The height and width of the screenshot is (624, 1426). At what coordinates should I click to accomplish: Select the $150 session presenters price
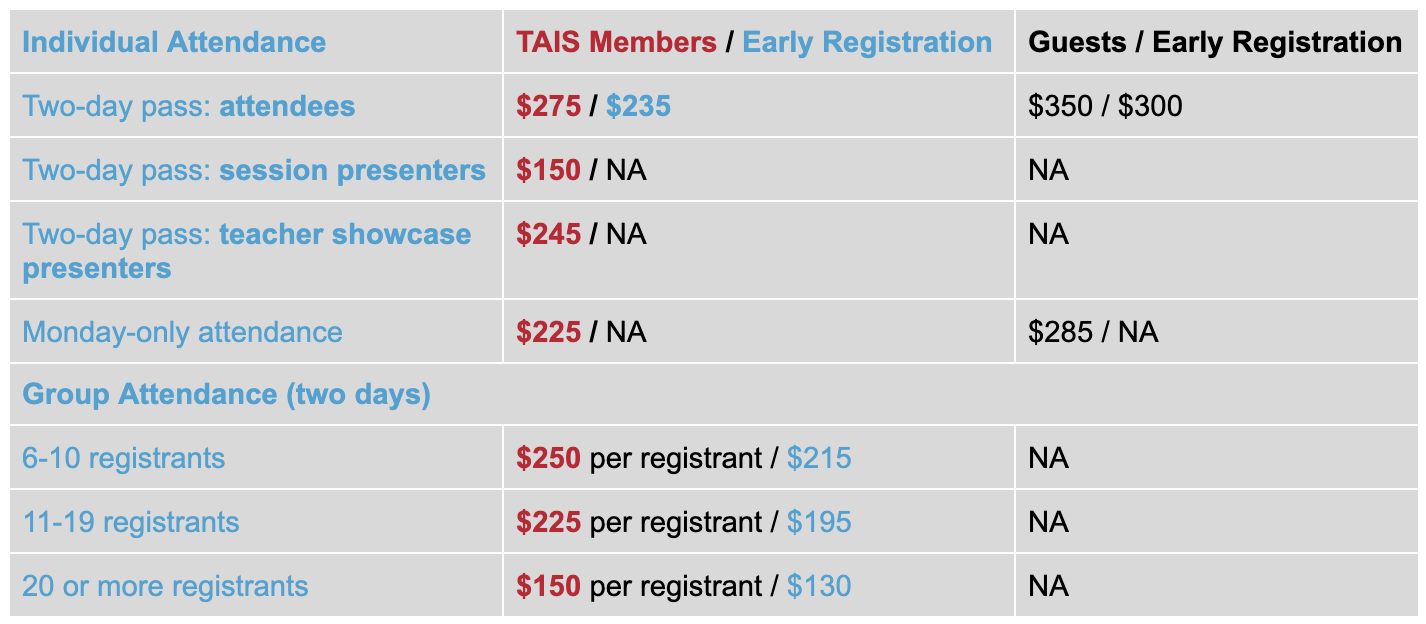click(x=548, y=170)
